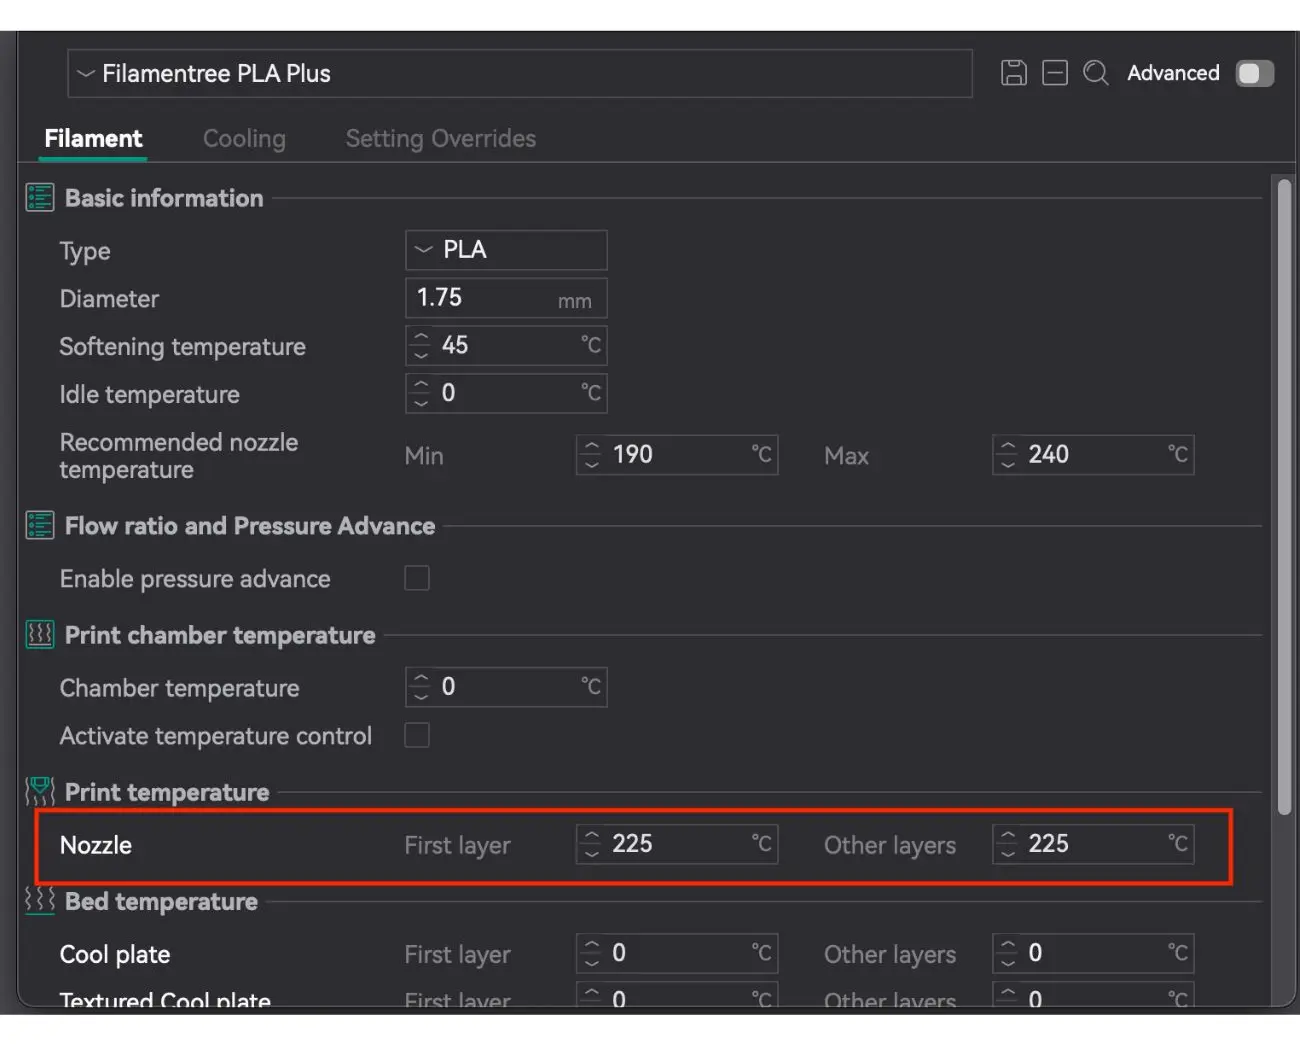Open the Filamentree PLA Plus preset dropdown
This screenshot has height=1050, width=1300.
(519, 74)
